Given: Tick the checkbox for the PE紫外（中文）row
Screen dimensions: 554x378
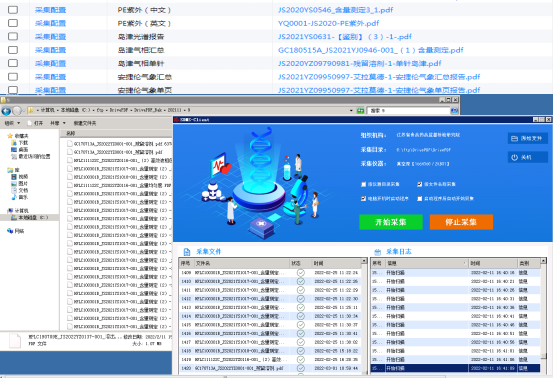Looking at the screenshot, I should coord(13,10).
